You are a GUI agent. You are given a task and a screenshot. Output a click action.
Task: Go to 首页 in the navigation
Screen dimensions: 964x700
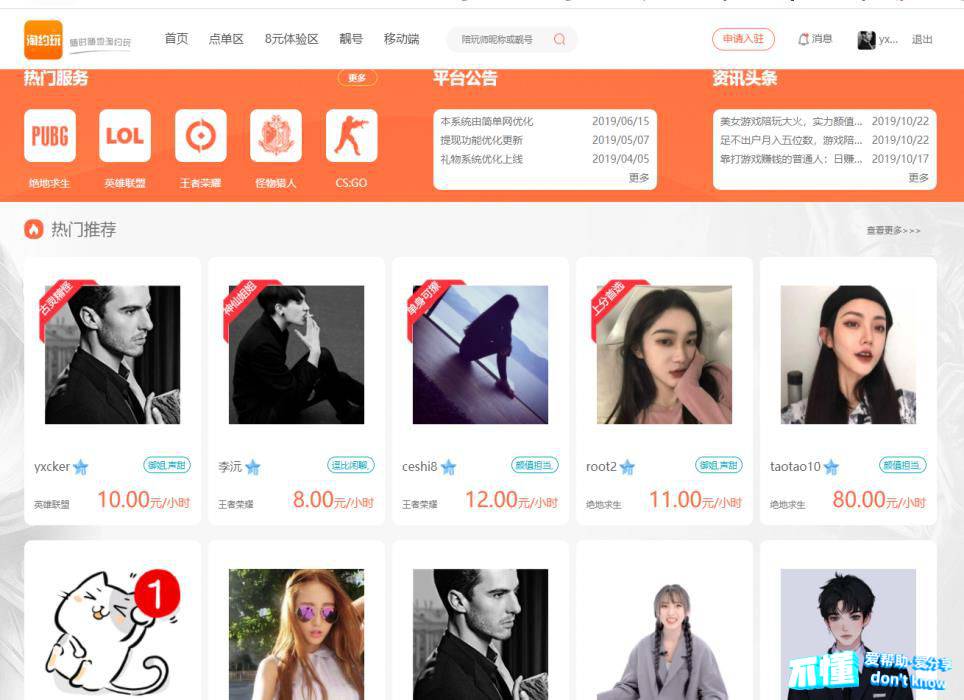click(x=176, y=39)
